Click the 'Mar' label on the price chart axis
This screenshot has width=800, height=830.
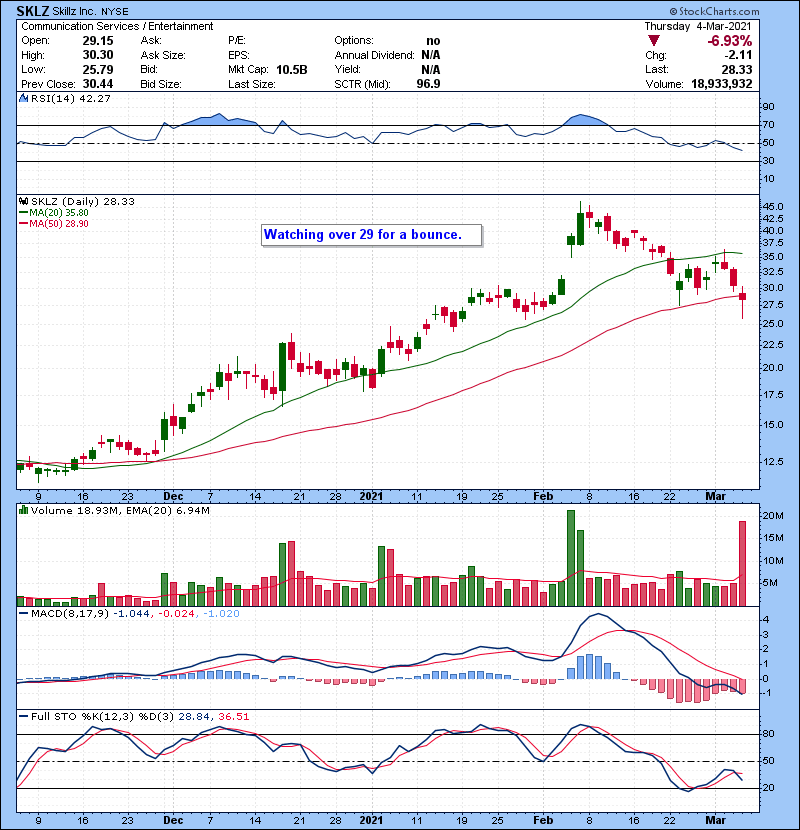pyautogui.click(x=715, y=496)
